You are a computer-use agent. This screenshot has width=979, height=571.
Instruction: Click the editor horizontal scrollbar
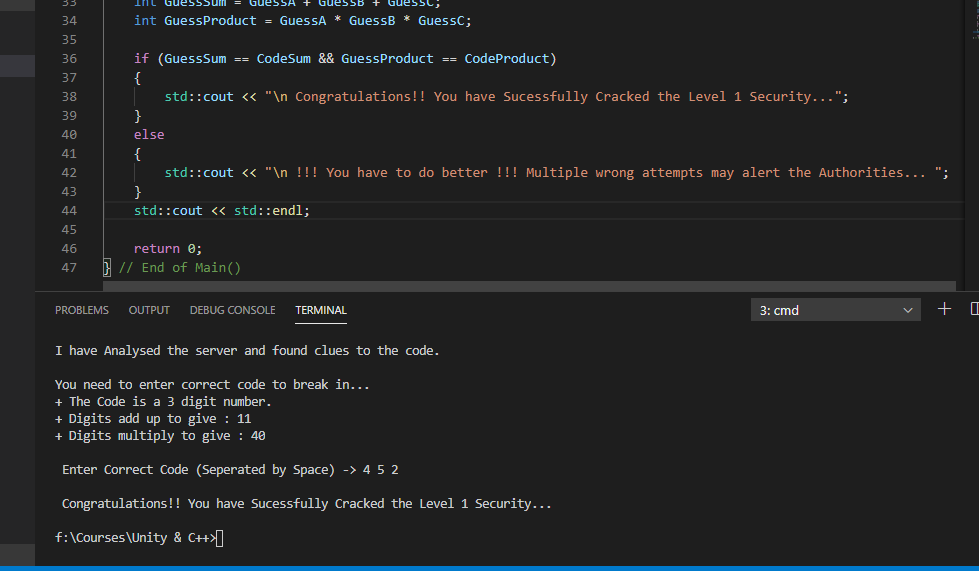pyautogui.click(x=529, y=286)
